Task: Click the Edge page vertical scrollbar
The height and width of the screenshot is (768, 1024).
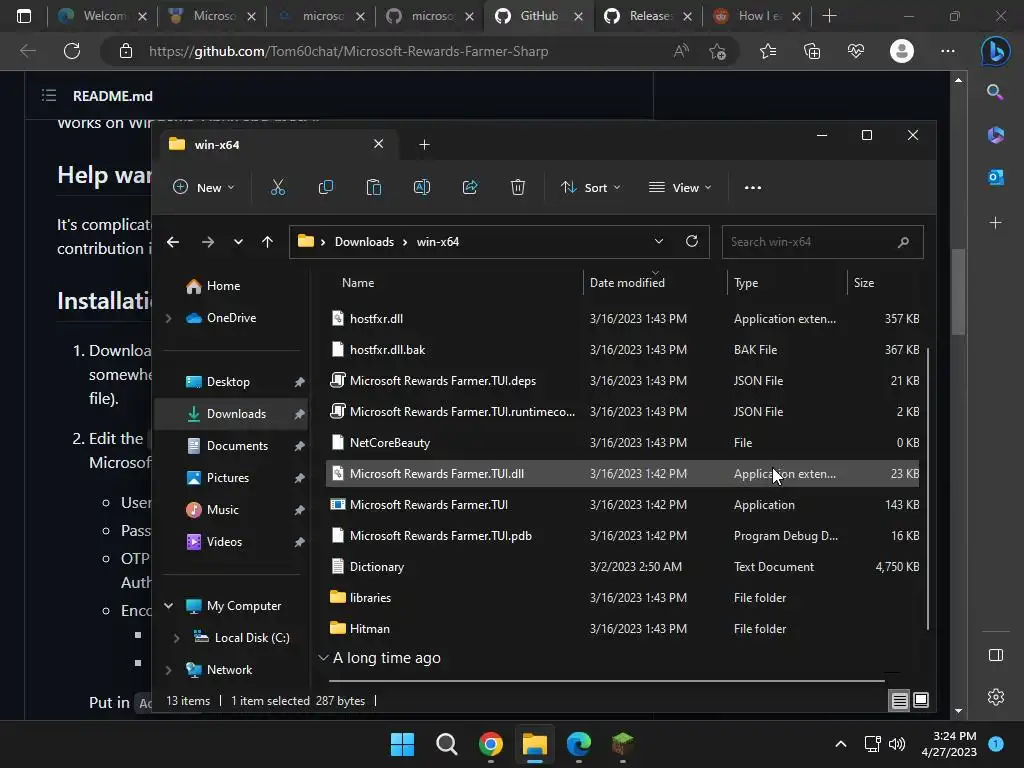Action: coord(958,292)
